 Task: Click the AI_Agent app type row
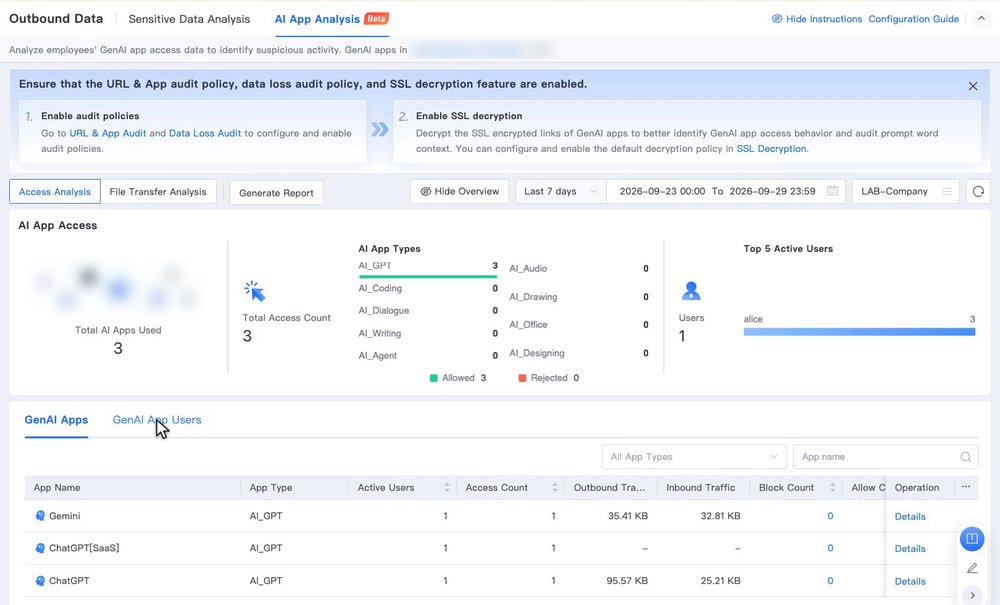(x=428, y=356)
